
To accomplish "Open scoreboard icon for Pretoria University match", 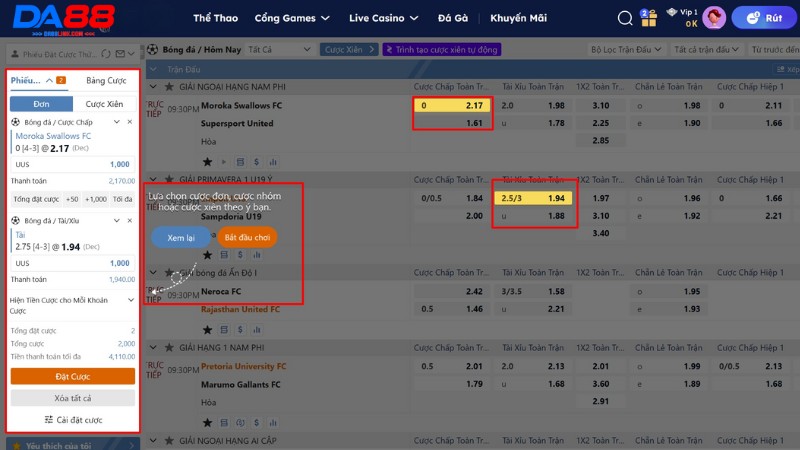I will point(223,422).
